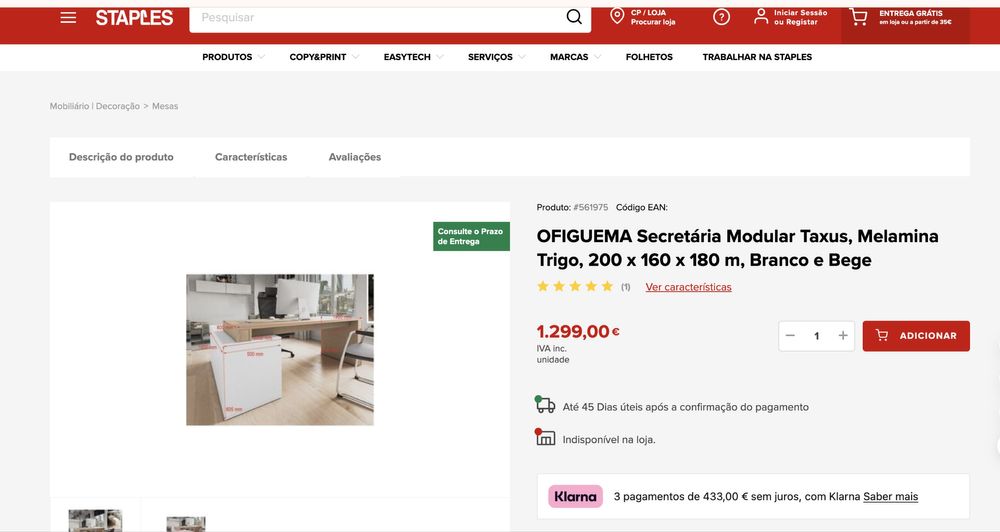Switch to Descrição do produto tab

point(121,157)
